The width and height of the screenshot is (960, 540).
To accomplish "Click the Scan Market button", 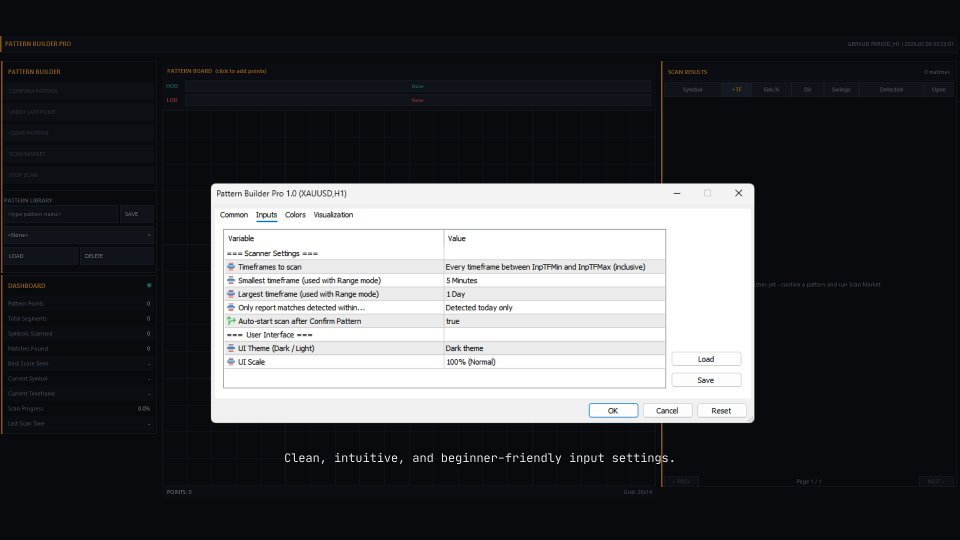I will coord(79,154).
